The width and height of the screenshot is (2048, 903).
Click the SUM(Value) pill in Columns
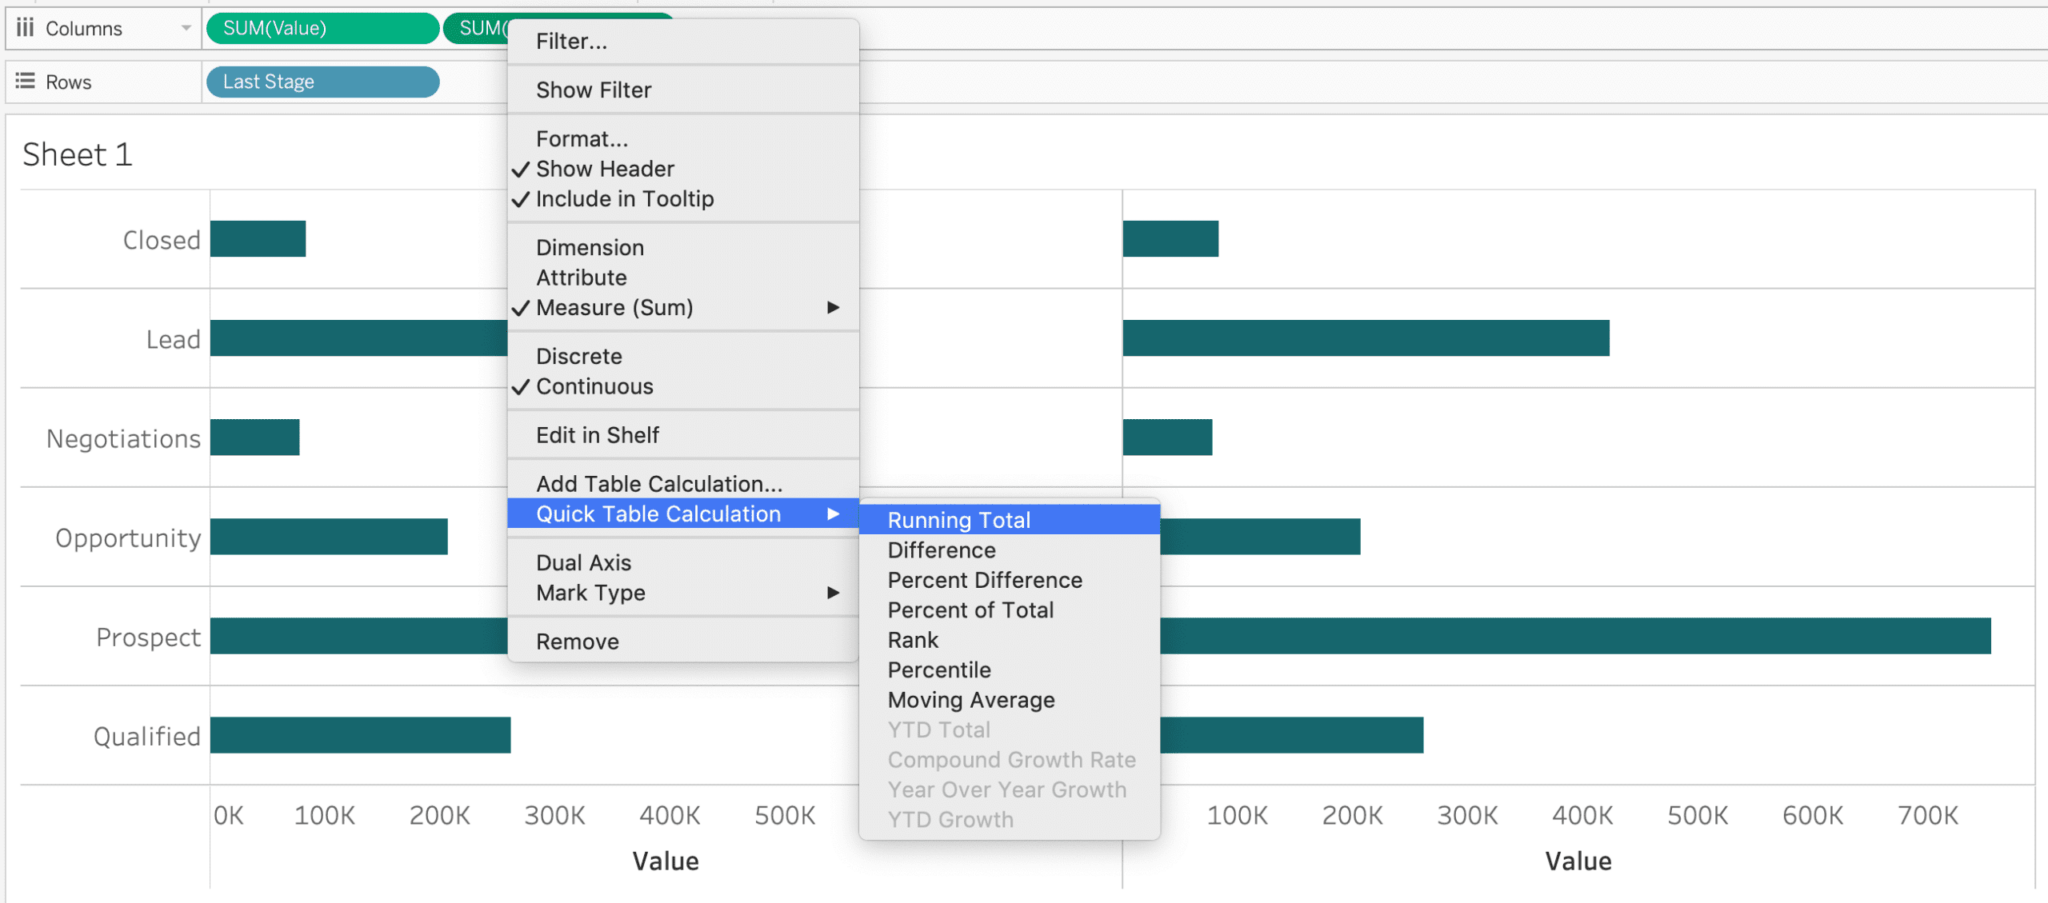[x=322, y=28]
